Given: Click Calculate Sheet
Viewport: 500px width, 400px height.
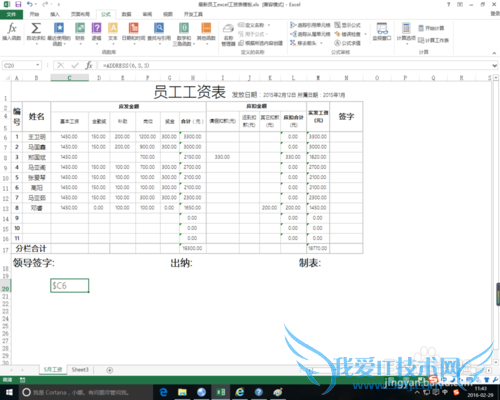Looking at the screenshot, I should (x=434, y=40).
